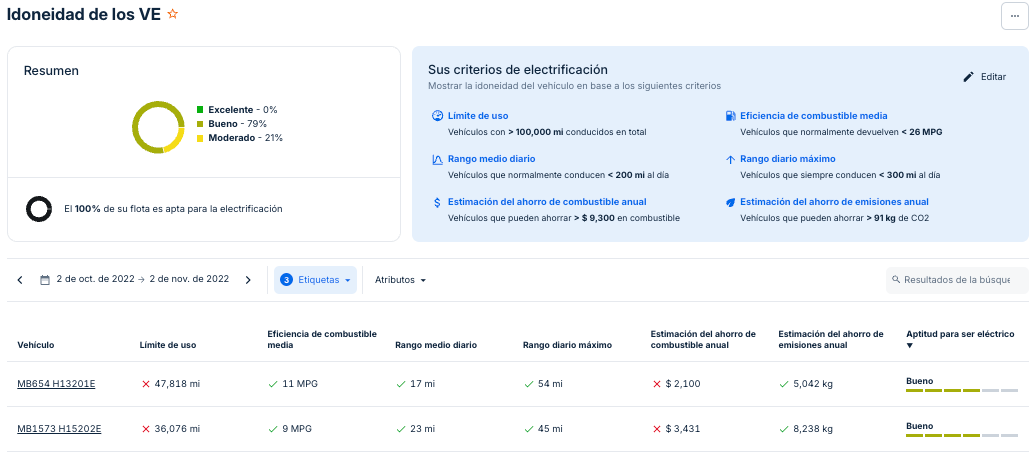Open the three-dot more options menu

click(x=1015, y=16)
